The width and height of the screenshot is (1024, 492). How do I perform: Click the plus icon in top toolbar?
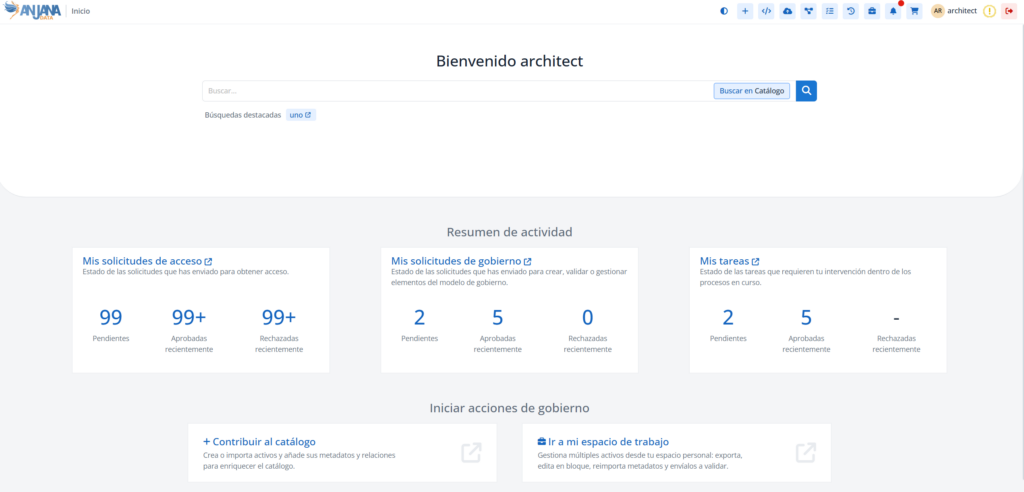click(x=745, y=11)
